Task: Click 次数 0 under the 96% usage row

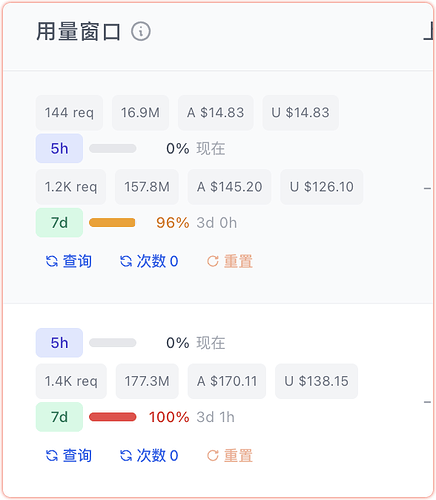Action: [x=149, y=261]
